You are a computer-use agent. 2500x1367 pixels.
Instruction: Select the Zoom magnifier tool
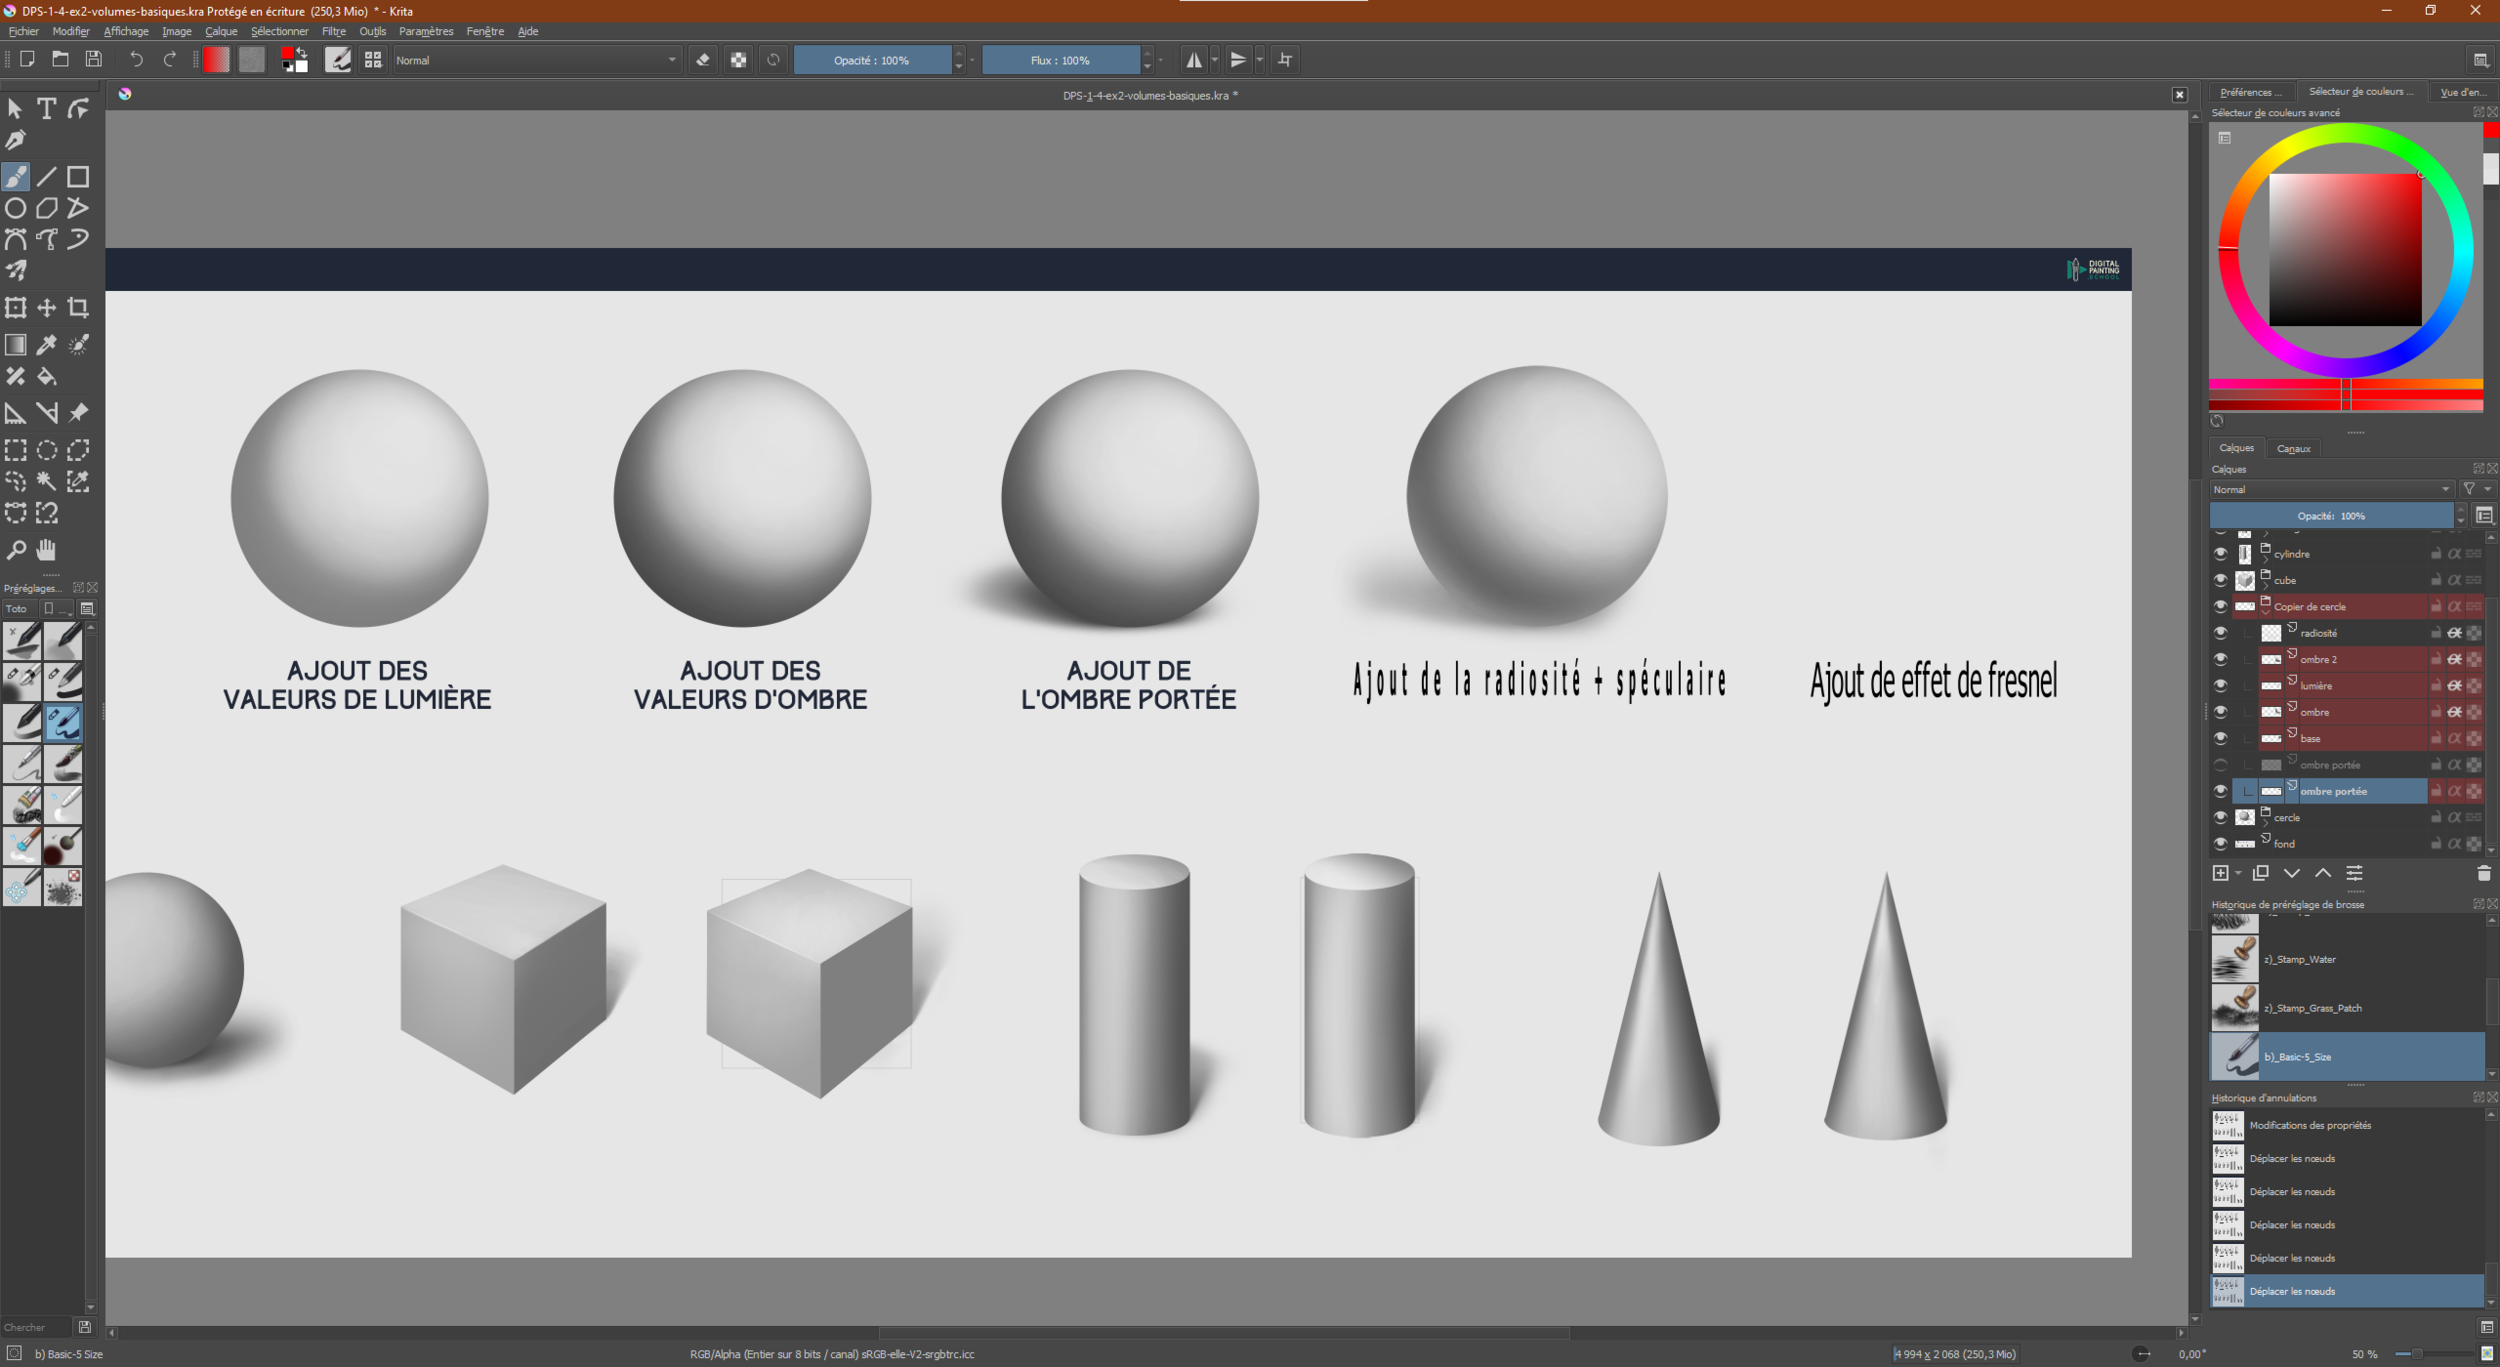click(15, 550)
